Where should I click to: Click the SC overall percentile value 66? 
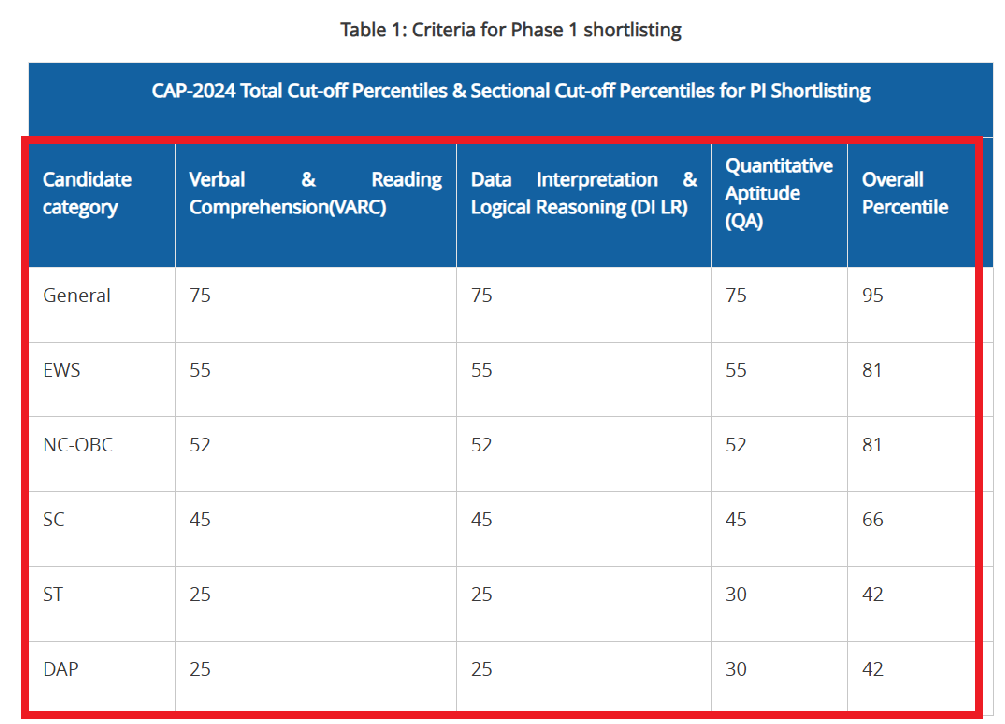(872, 520)
